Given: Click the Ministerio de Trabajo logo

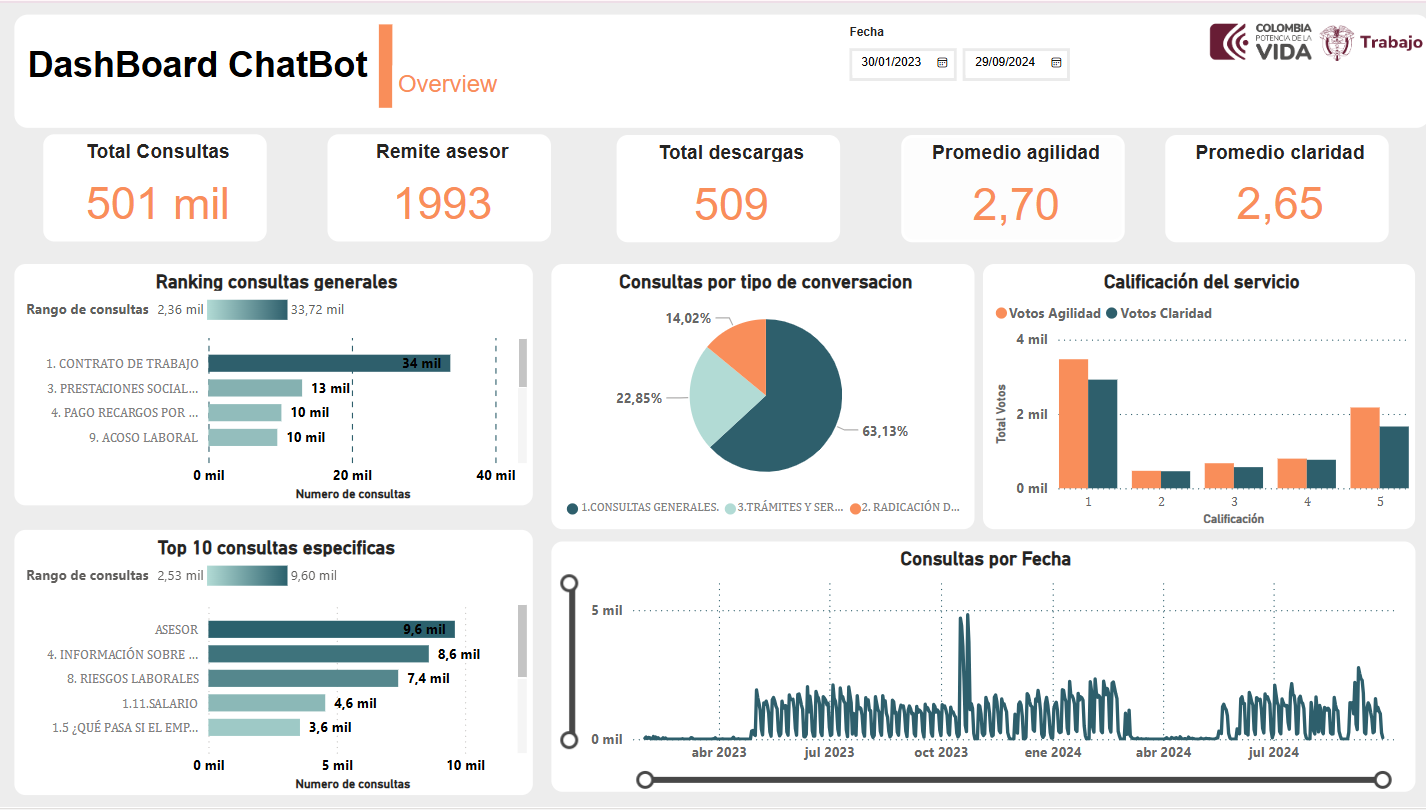Looking at the screenshot, I should click(x=1370, y=42).
